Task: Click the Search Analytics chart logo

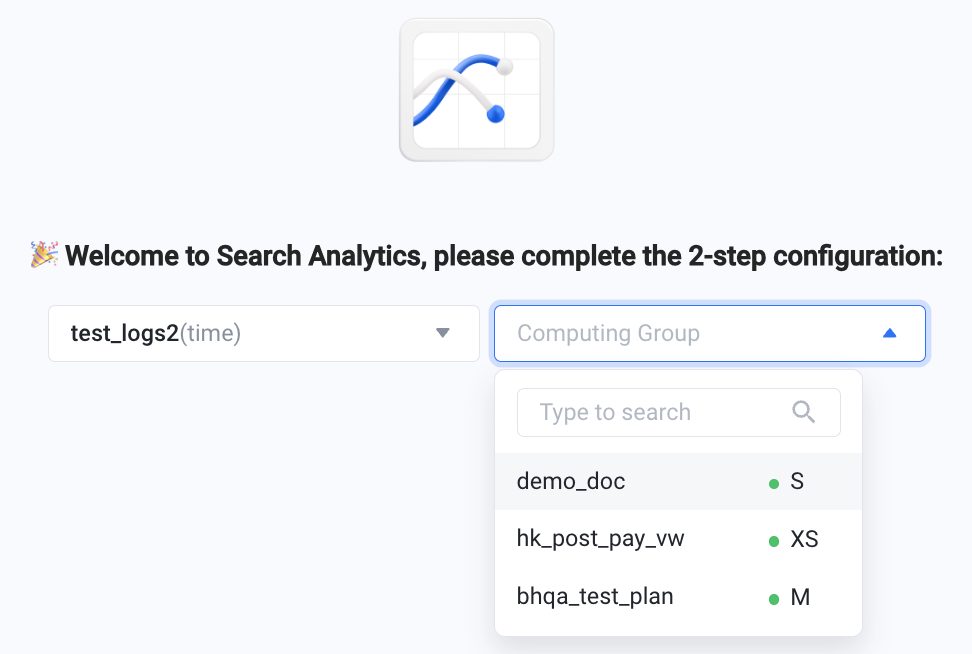Action: (x=476, y=90)
